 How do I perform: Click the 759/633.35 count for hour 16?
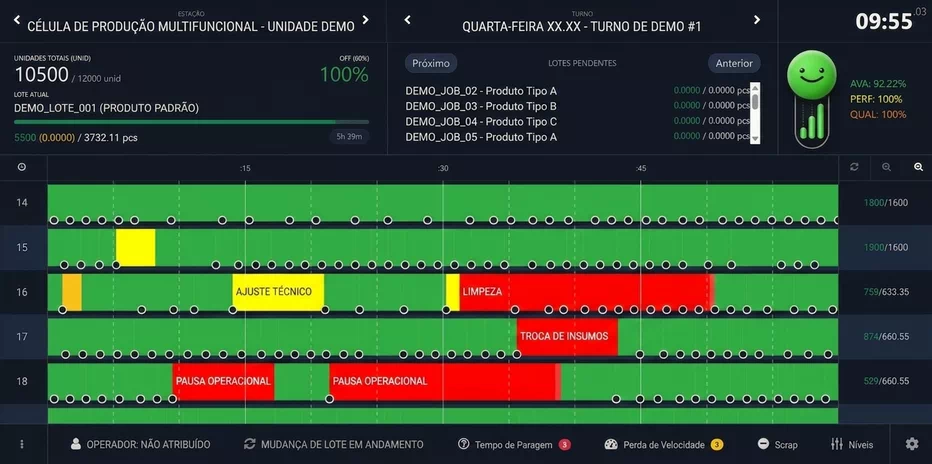point(886,292)
